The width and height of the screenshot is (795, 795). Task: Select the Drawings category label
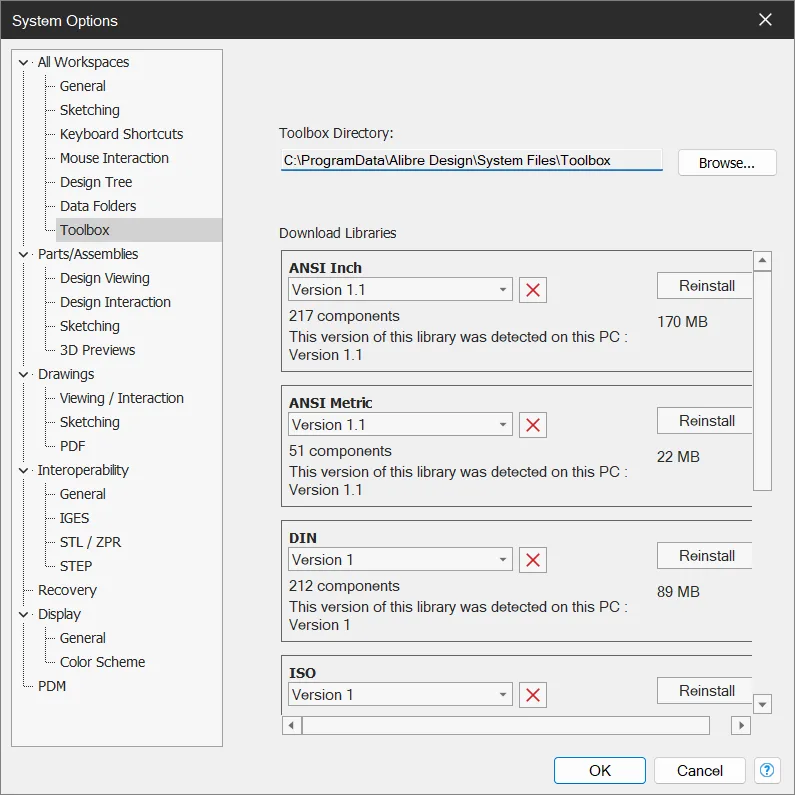click(66, 375)
